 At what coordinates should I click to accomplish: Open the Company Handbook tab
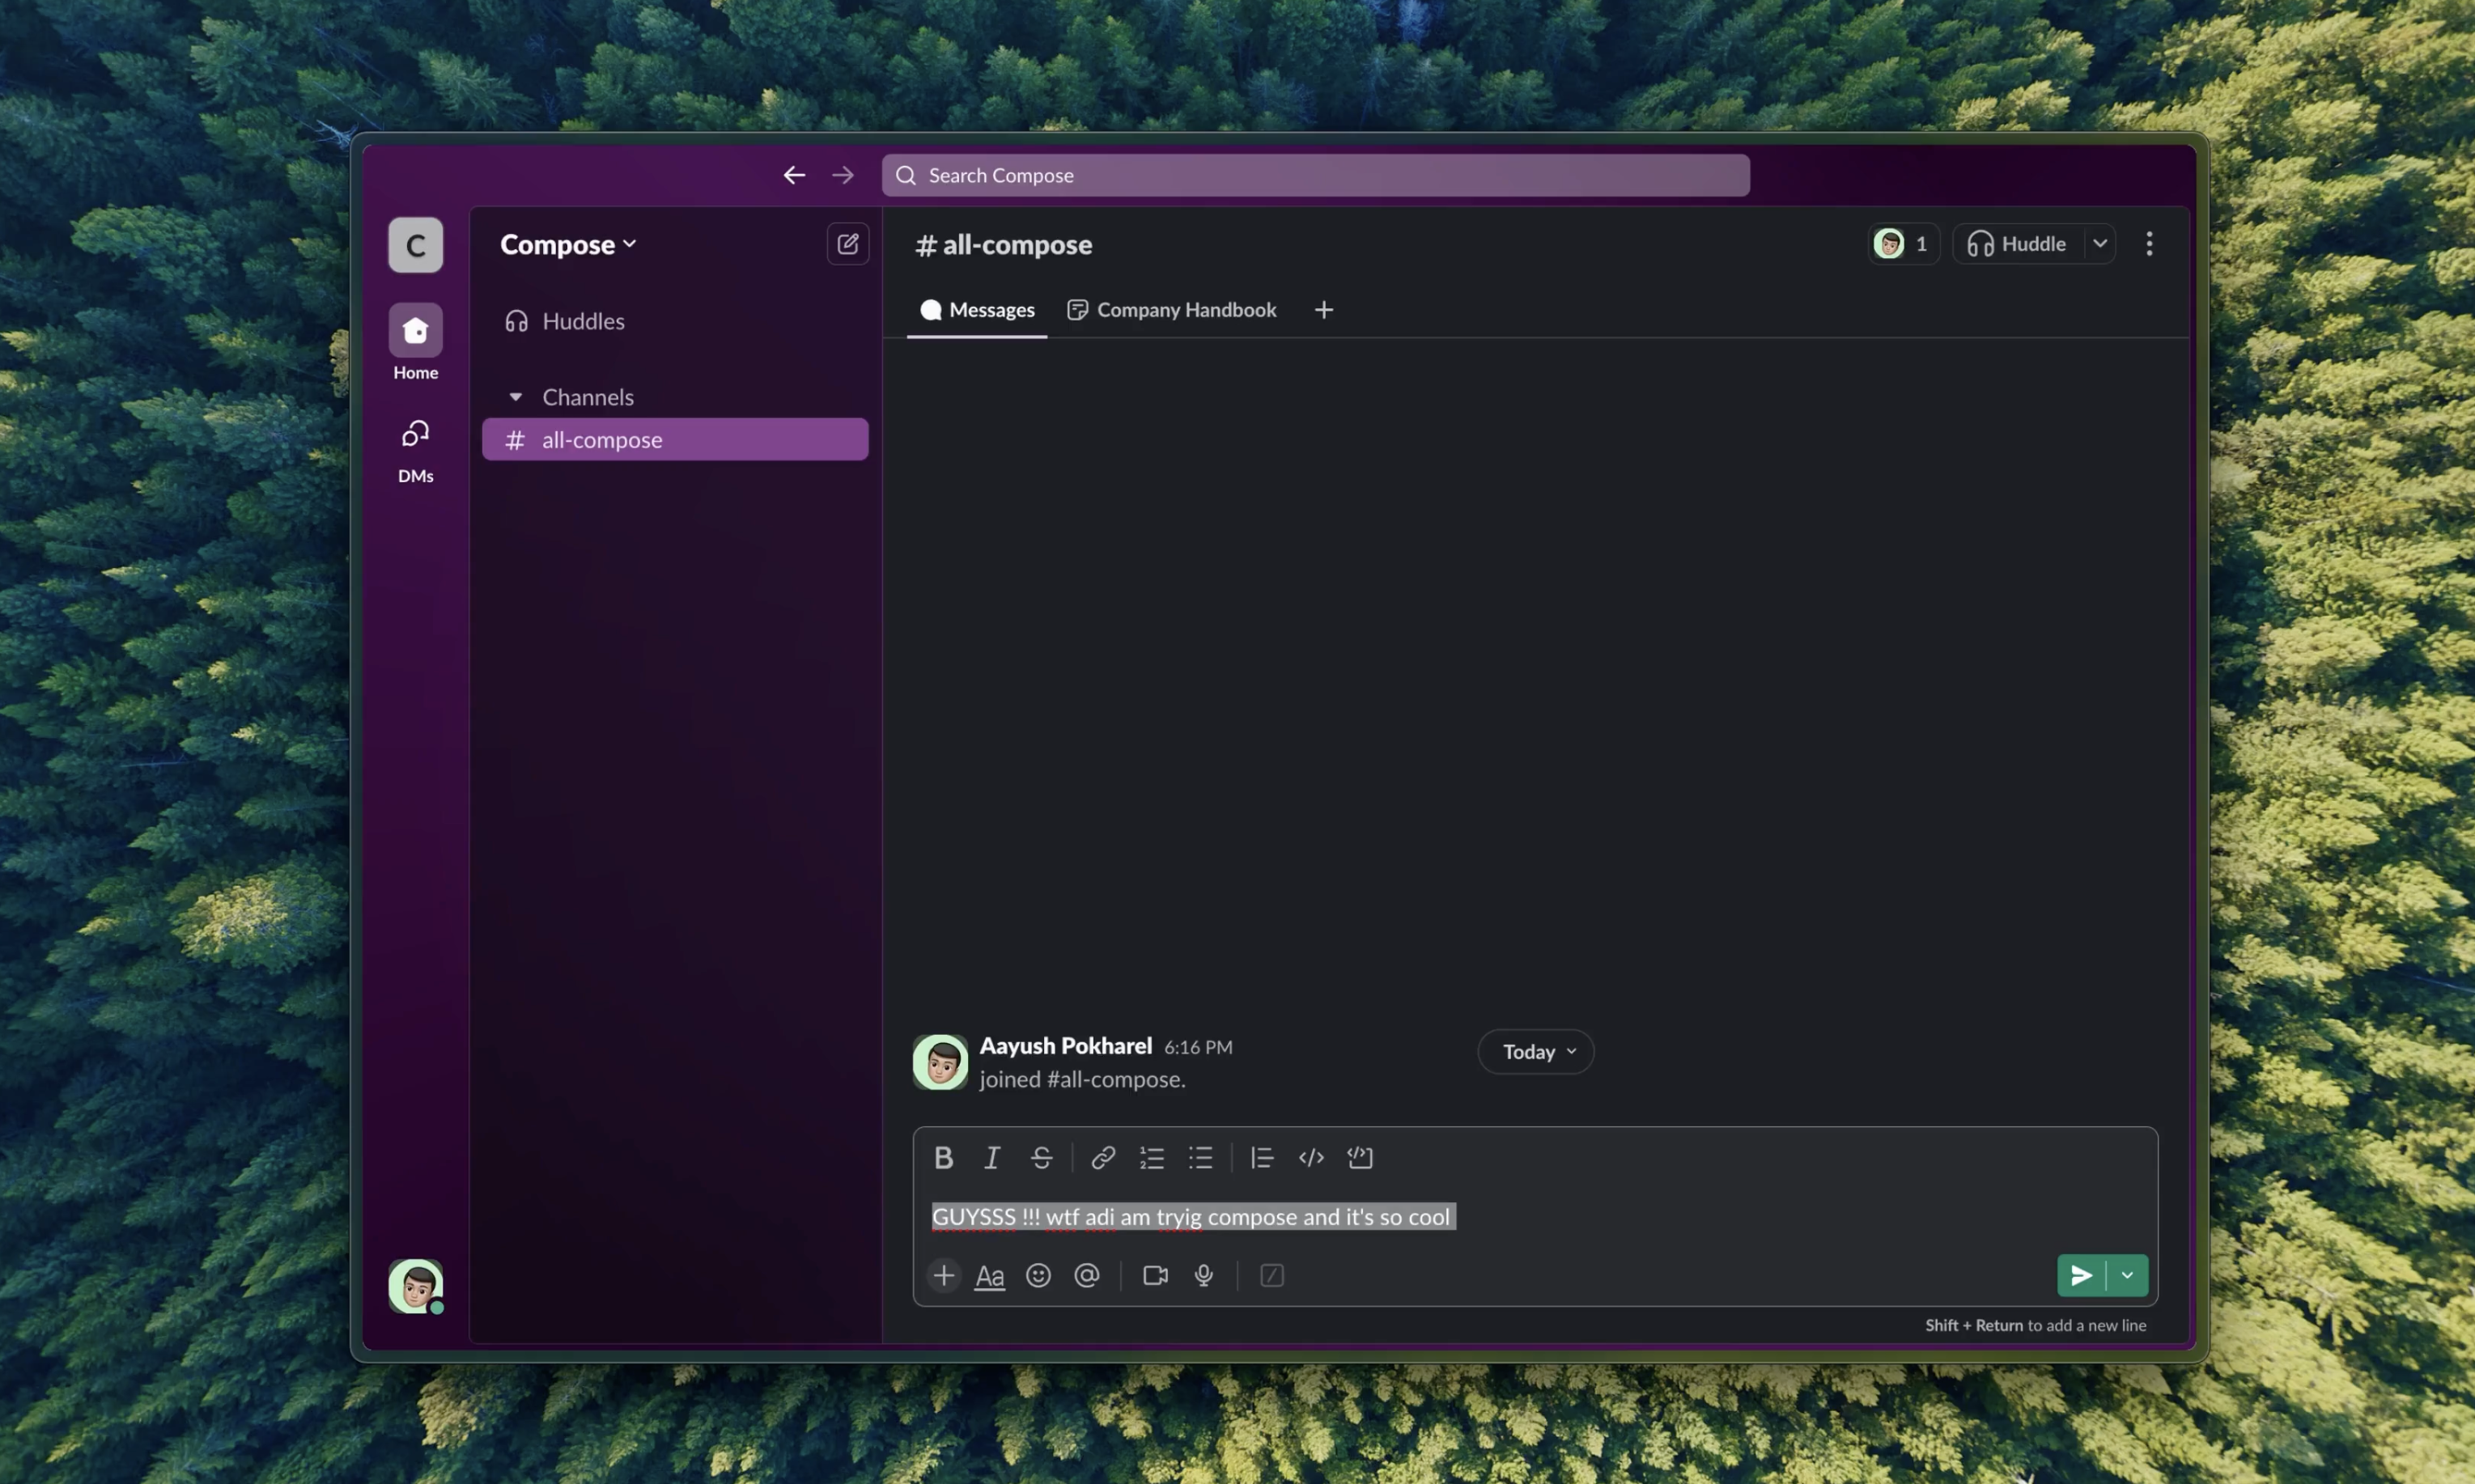tap(1172, 310)
